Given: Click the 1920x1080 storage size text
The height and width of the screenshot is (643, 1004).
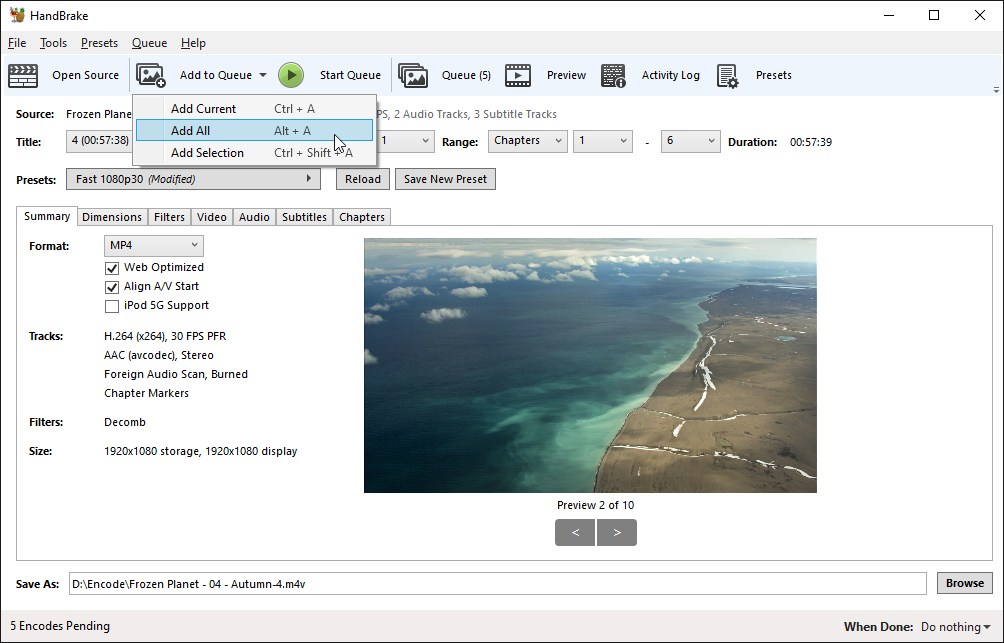Looking at the screenshot, I should (x=200, y=452).
